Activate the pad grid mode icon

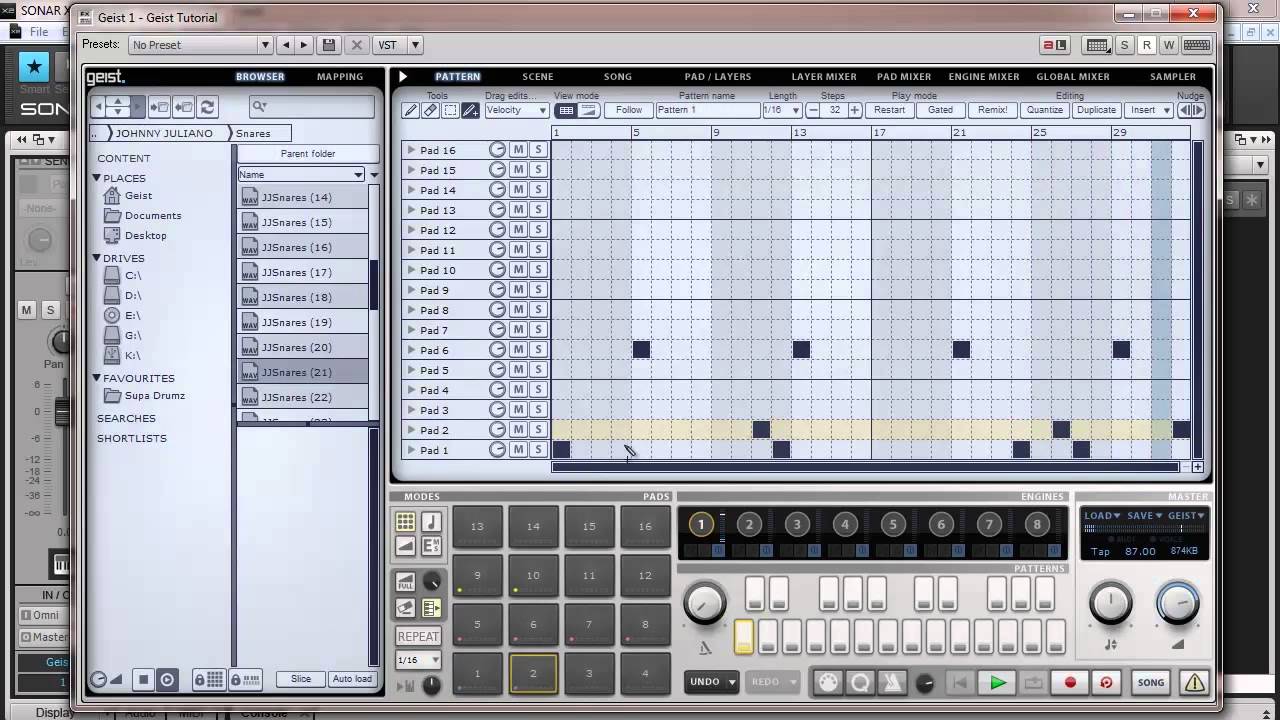[405, 521]
